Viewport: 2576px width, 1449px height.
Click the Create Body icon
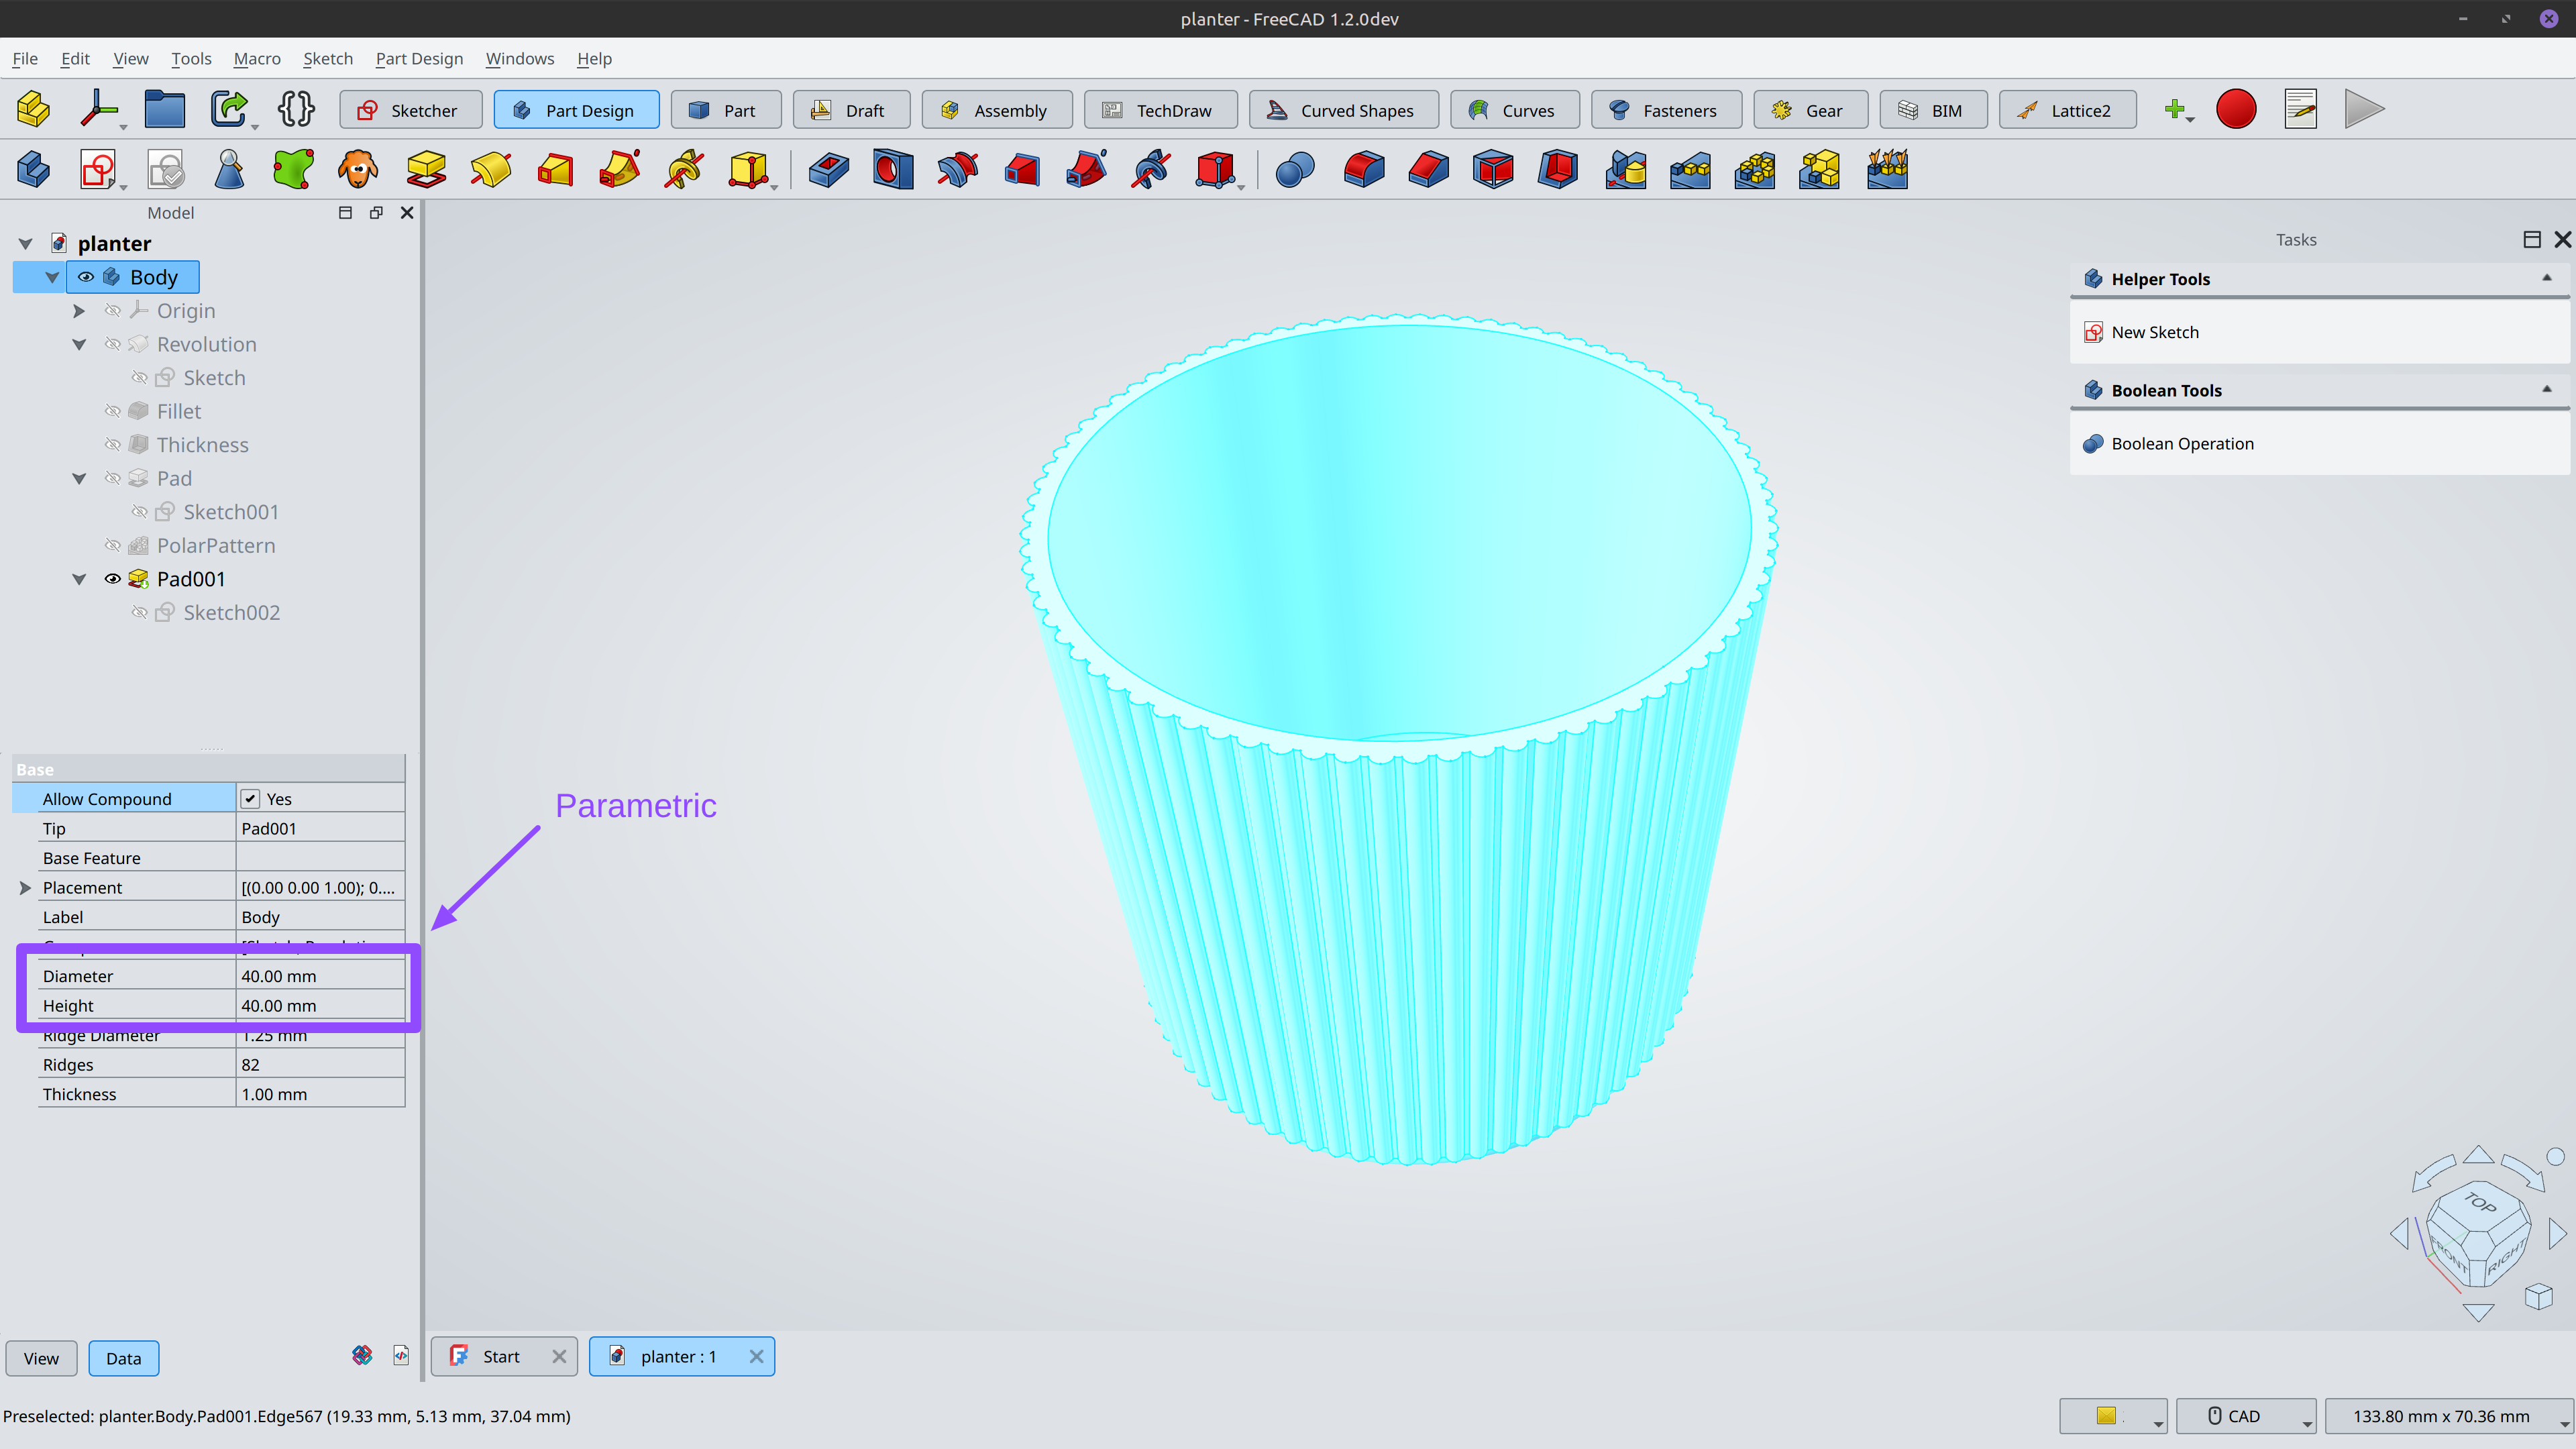pos(33,170)
